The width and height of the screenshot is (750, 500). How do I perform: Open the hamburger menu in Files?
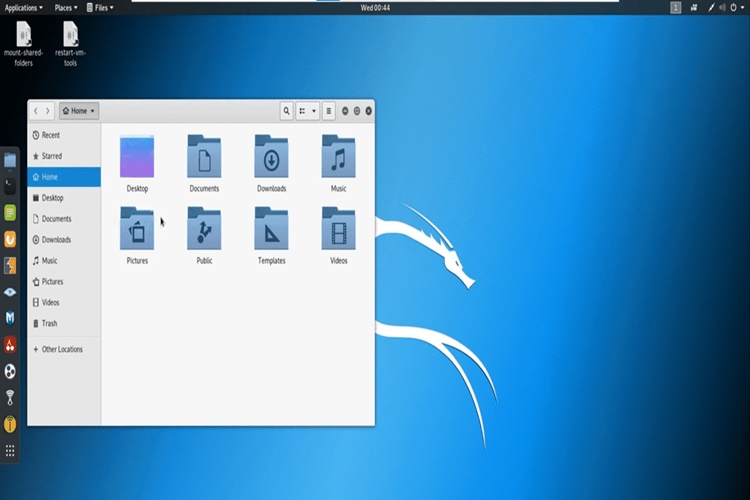[329, 111]
